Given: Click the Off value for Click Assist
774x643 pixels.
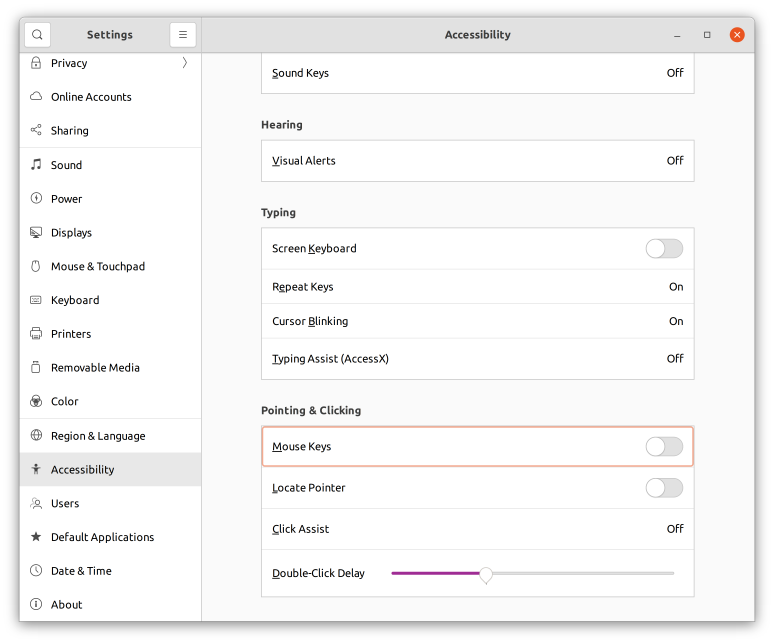Looking at the screenshot, I should (675, 529).
